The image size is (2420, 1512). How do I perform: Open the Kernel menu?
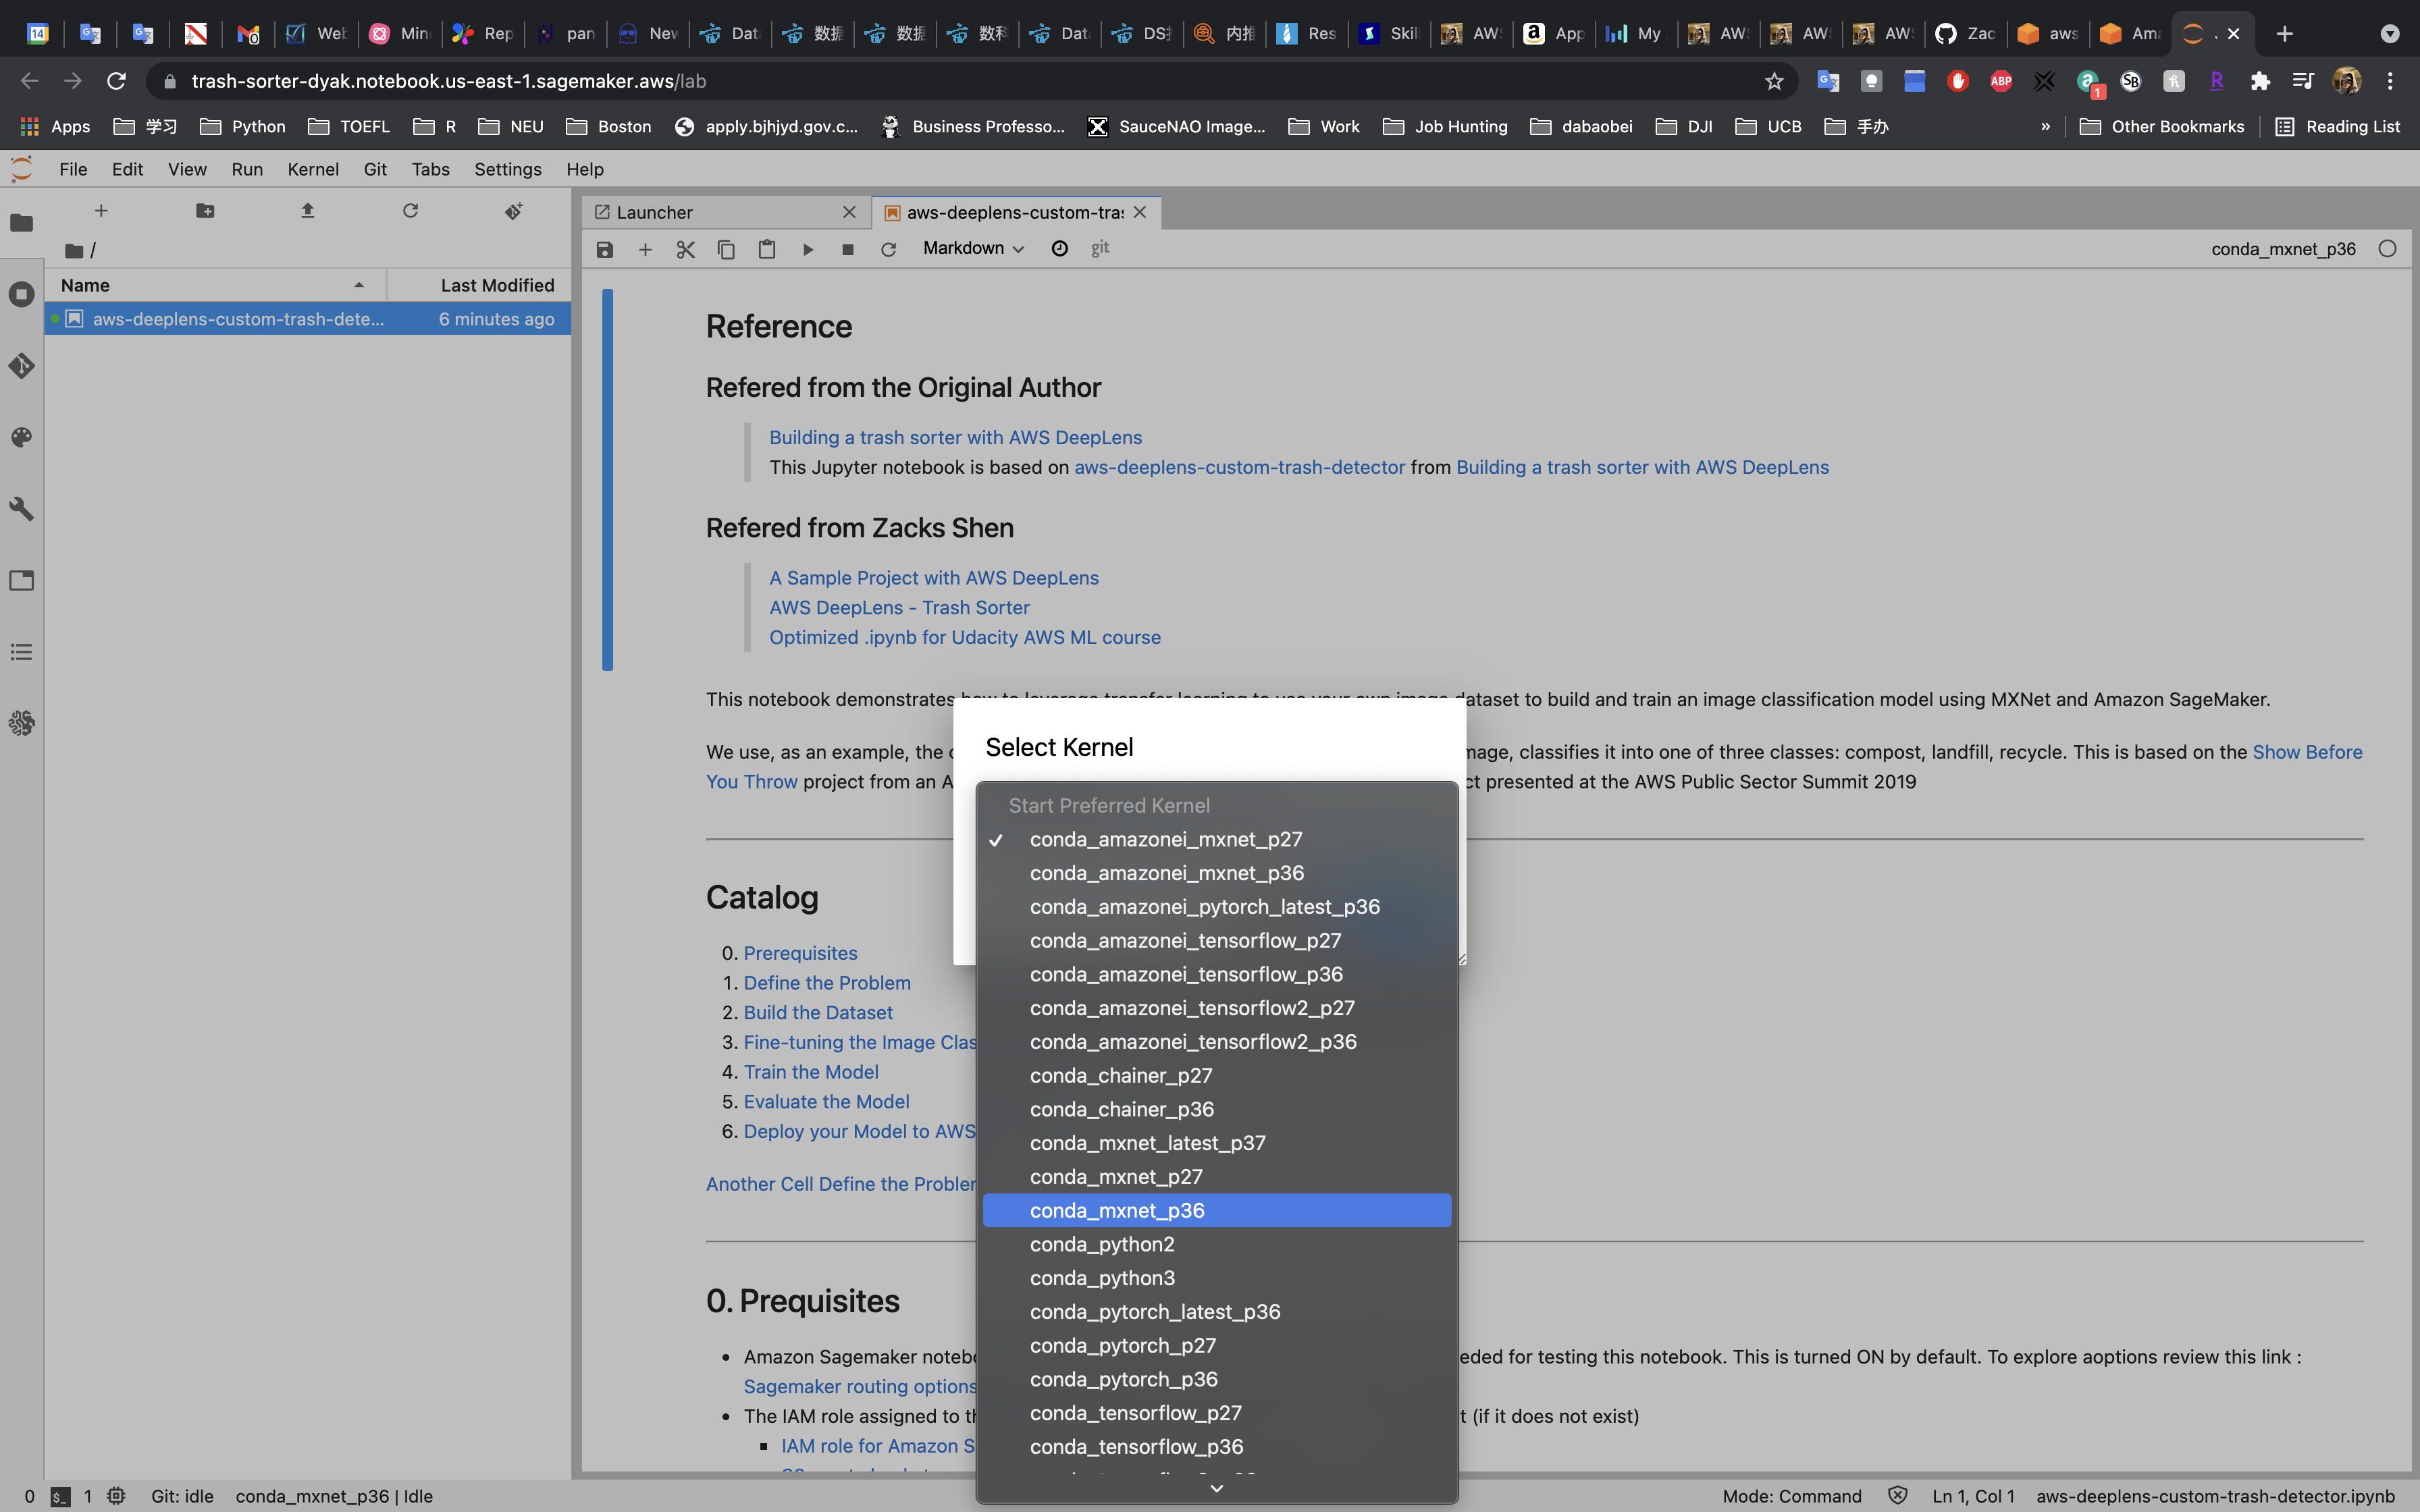[x=312, y=169]
